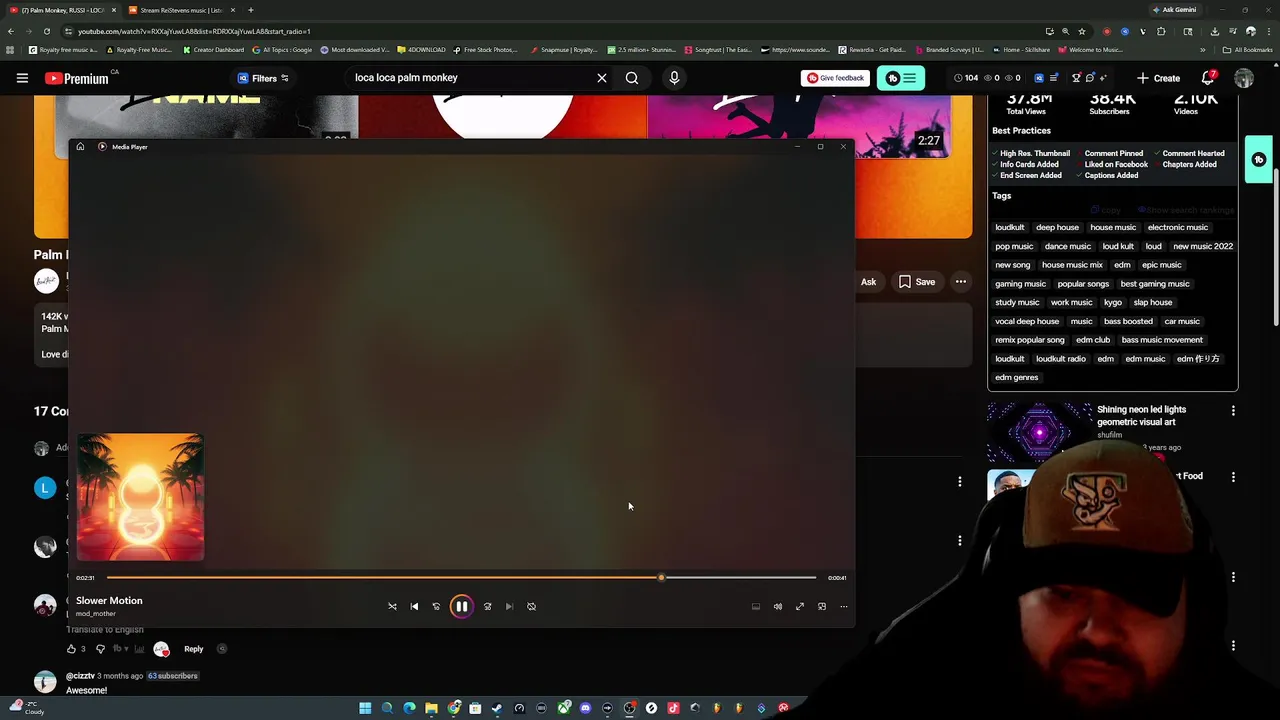Screen dimensions: 1280x720
Task: Click the YouTube search magnifier button
Action: point(632,78)
